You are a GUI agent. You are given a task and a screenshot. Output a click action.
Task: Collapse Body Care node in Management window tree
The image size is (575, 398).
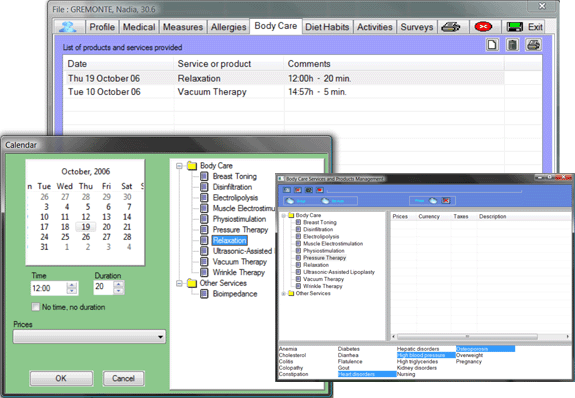click(x=283, y=215)
